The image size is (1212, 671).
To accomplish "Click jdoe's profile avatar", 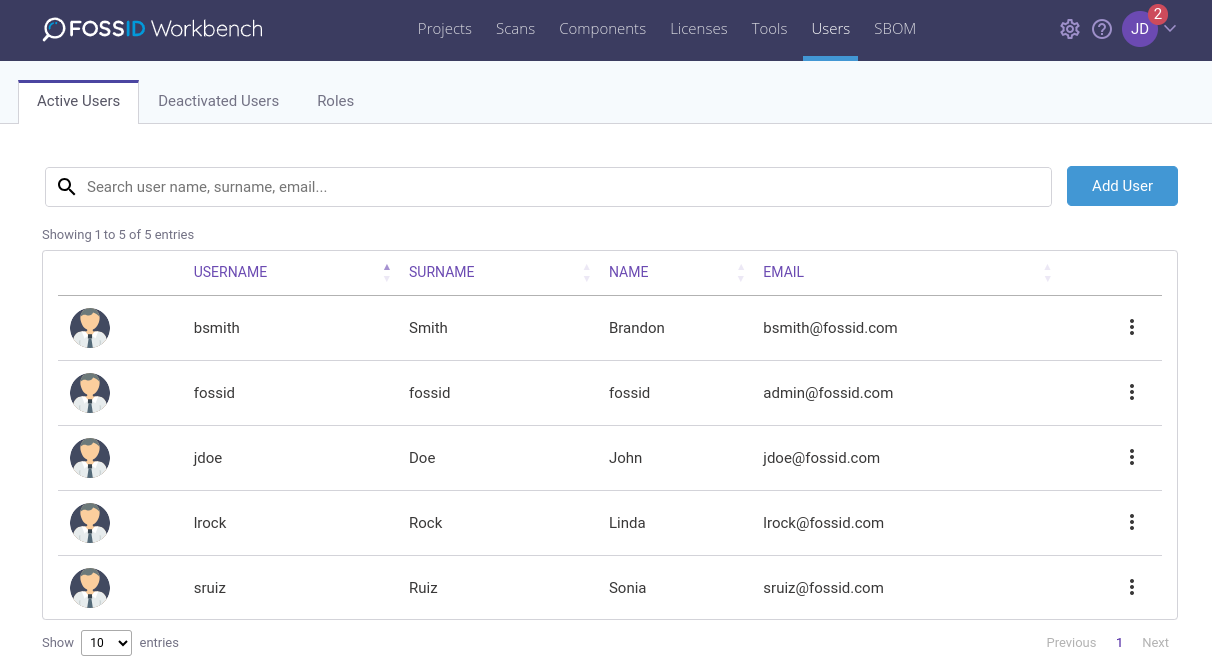I will pyautogui.click(x=90, y=458).
